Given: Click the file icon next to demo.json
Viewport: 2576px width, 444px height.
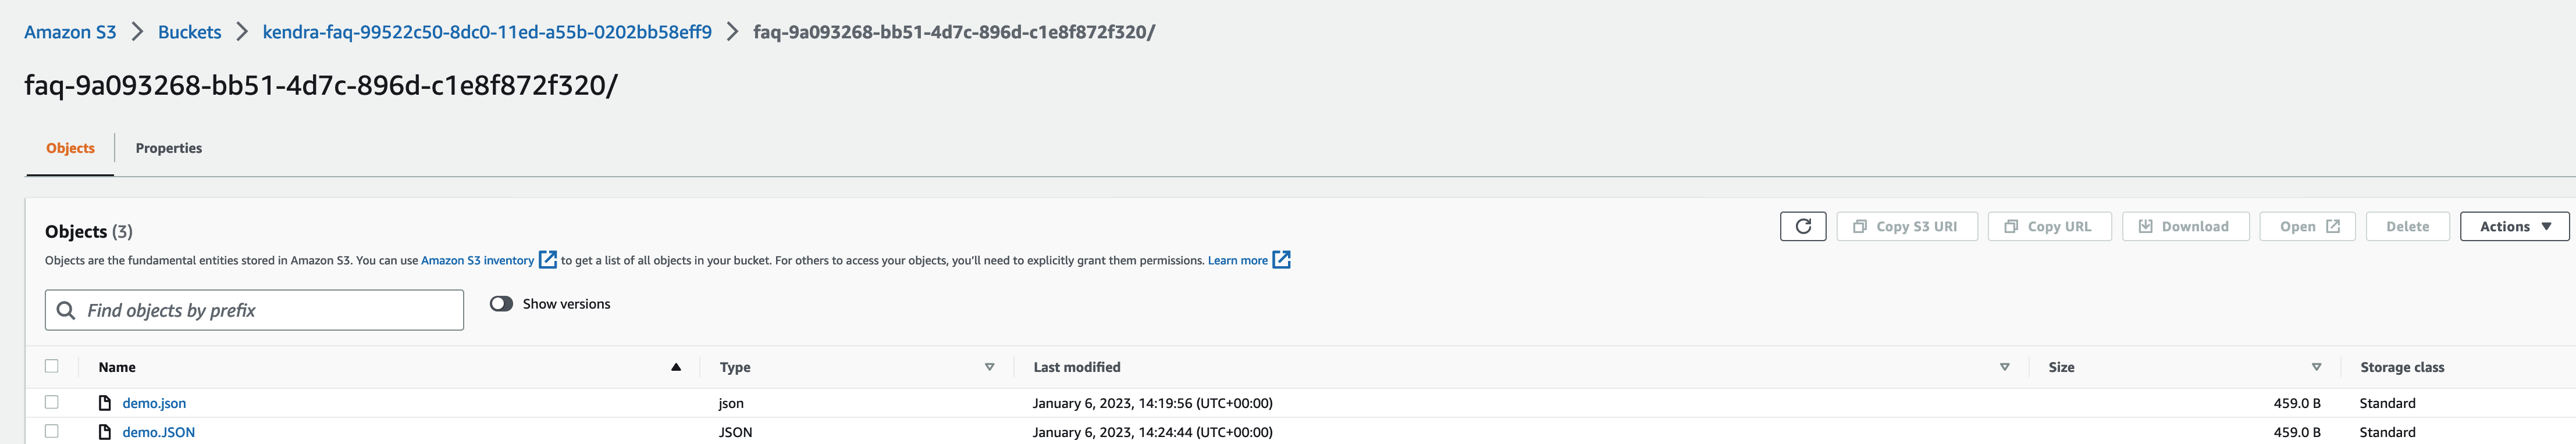Looking at the screenshot, I should 105,403.
